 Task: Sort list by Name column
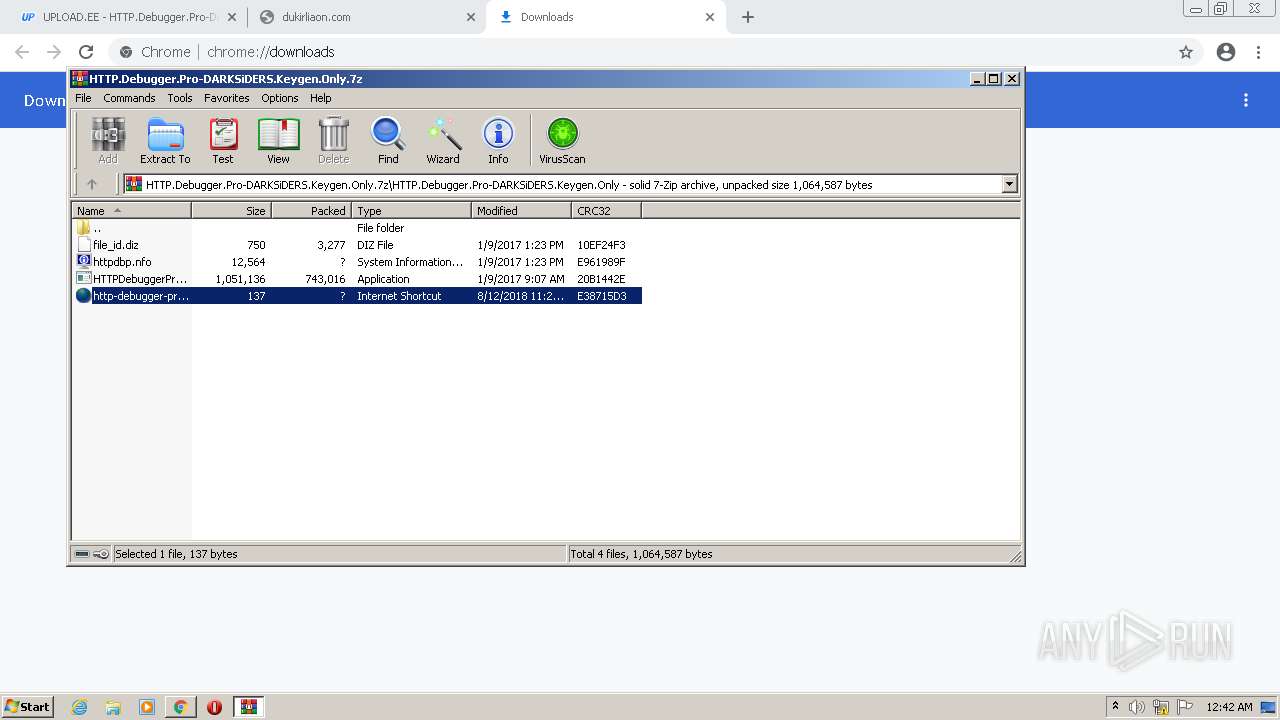point(131,210)
